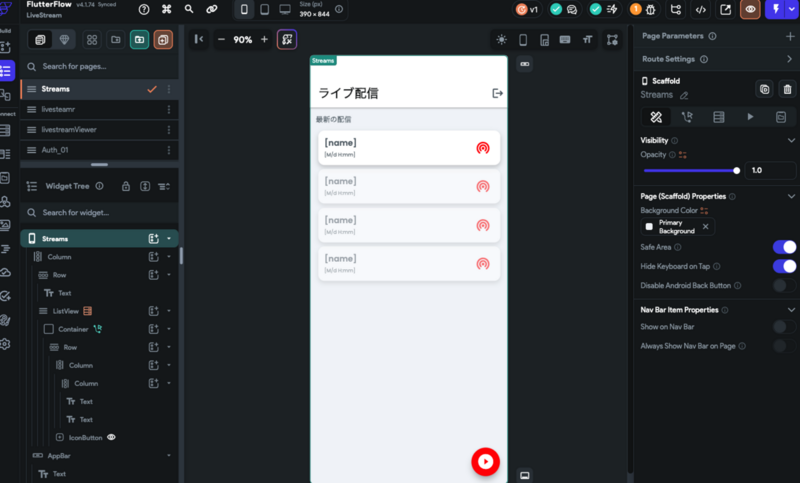Zoom in canvas with plus

(x=264, y=39)
